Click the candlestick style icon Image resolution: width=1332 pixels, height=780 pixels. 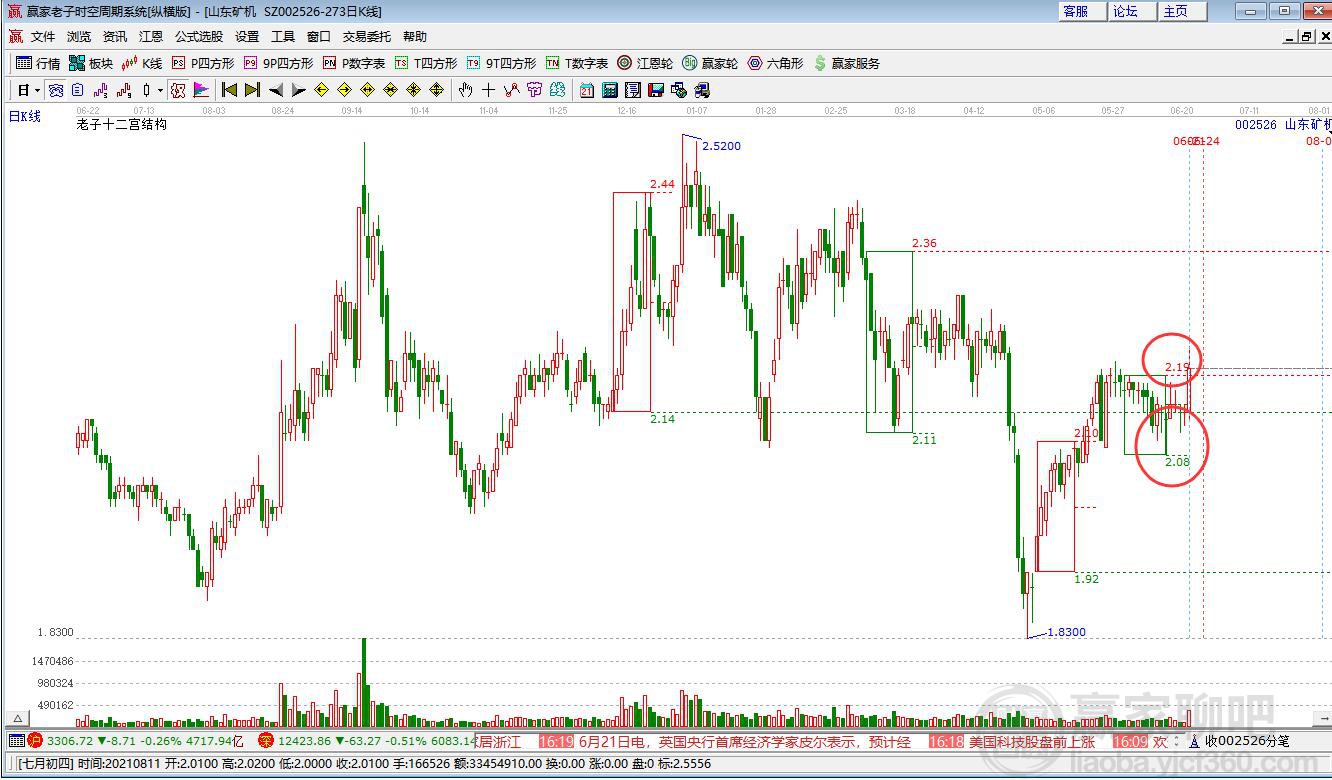click(x=145, y=90)
